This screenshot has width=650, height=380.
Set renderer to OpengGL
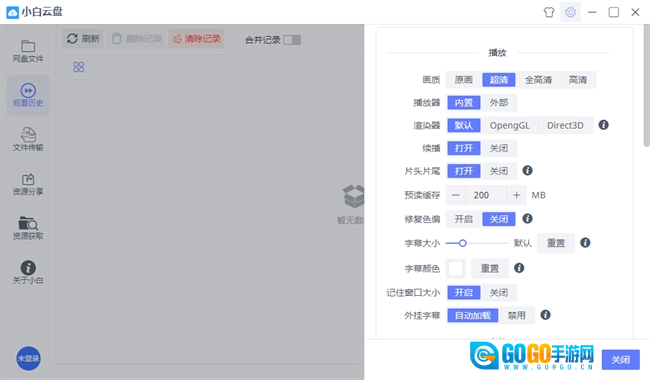[509, 126]
